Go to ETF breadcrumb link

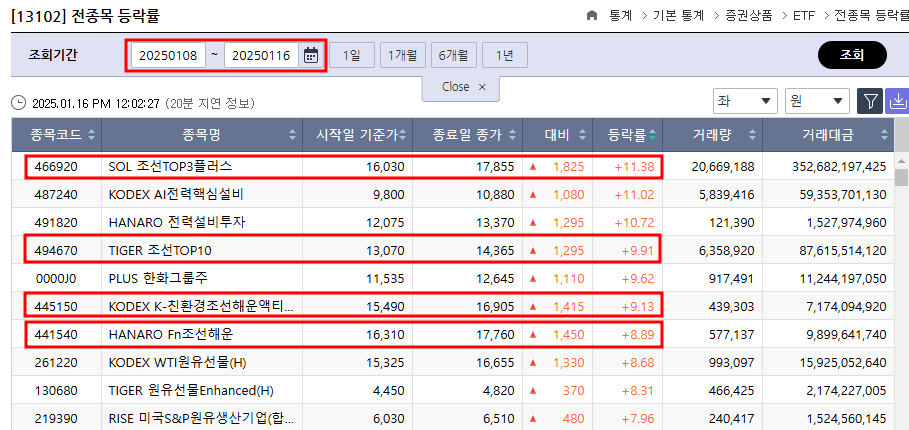click(x=803, y=16)
